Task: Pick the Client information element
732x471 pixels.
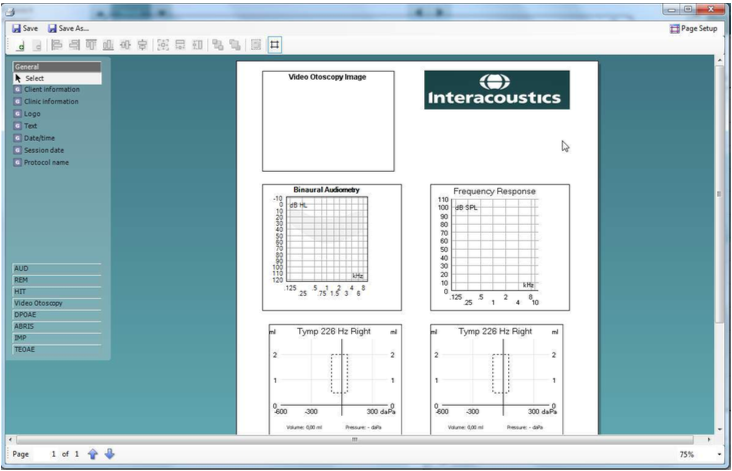Action: (x=52, y=89)
